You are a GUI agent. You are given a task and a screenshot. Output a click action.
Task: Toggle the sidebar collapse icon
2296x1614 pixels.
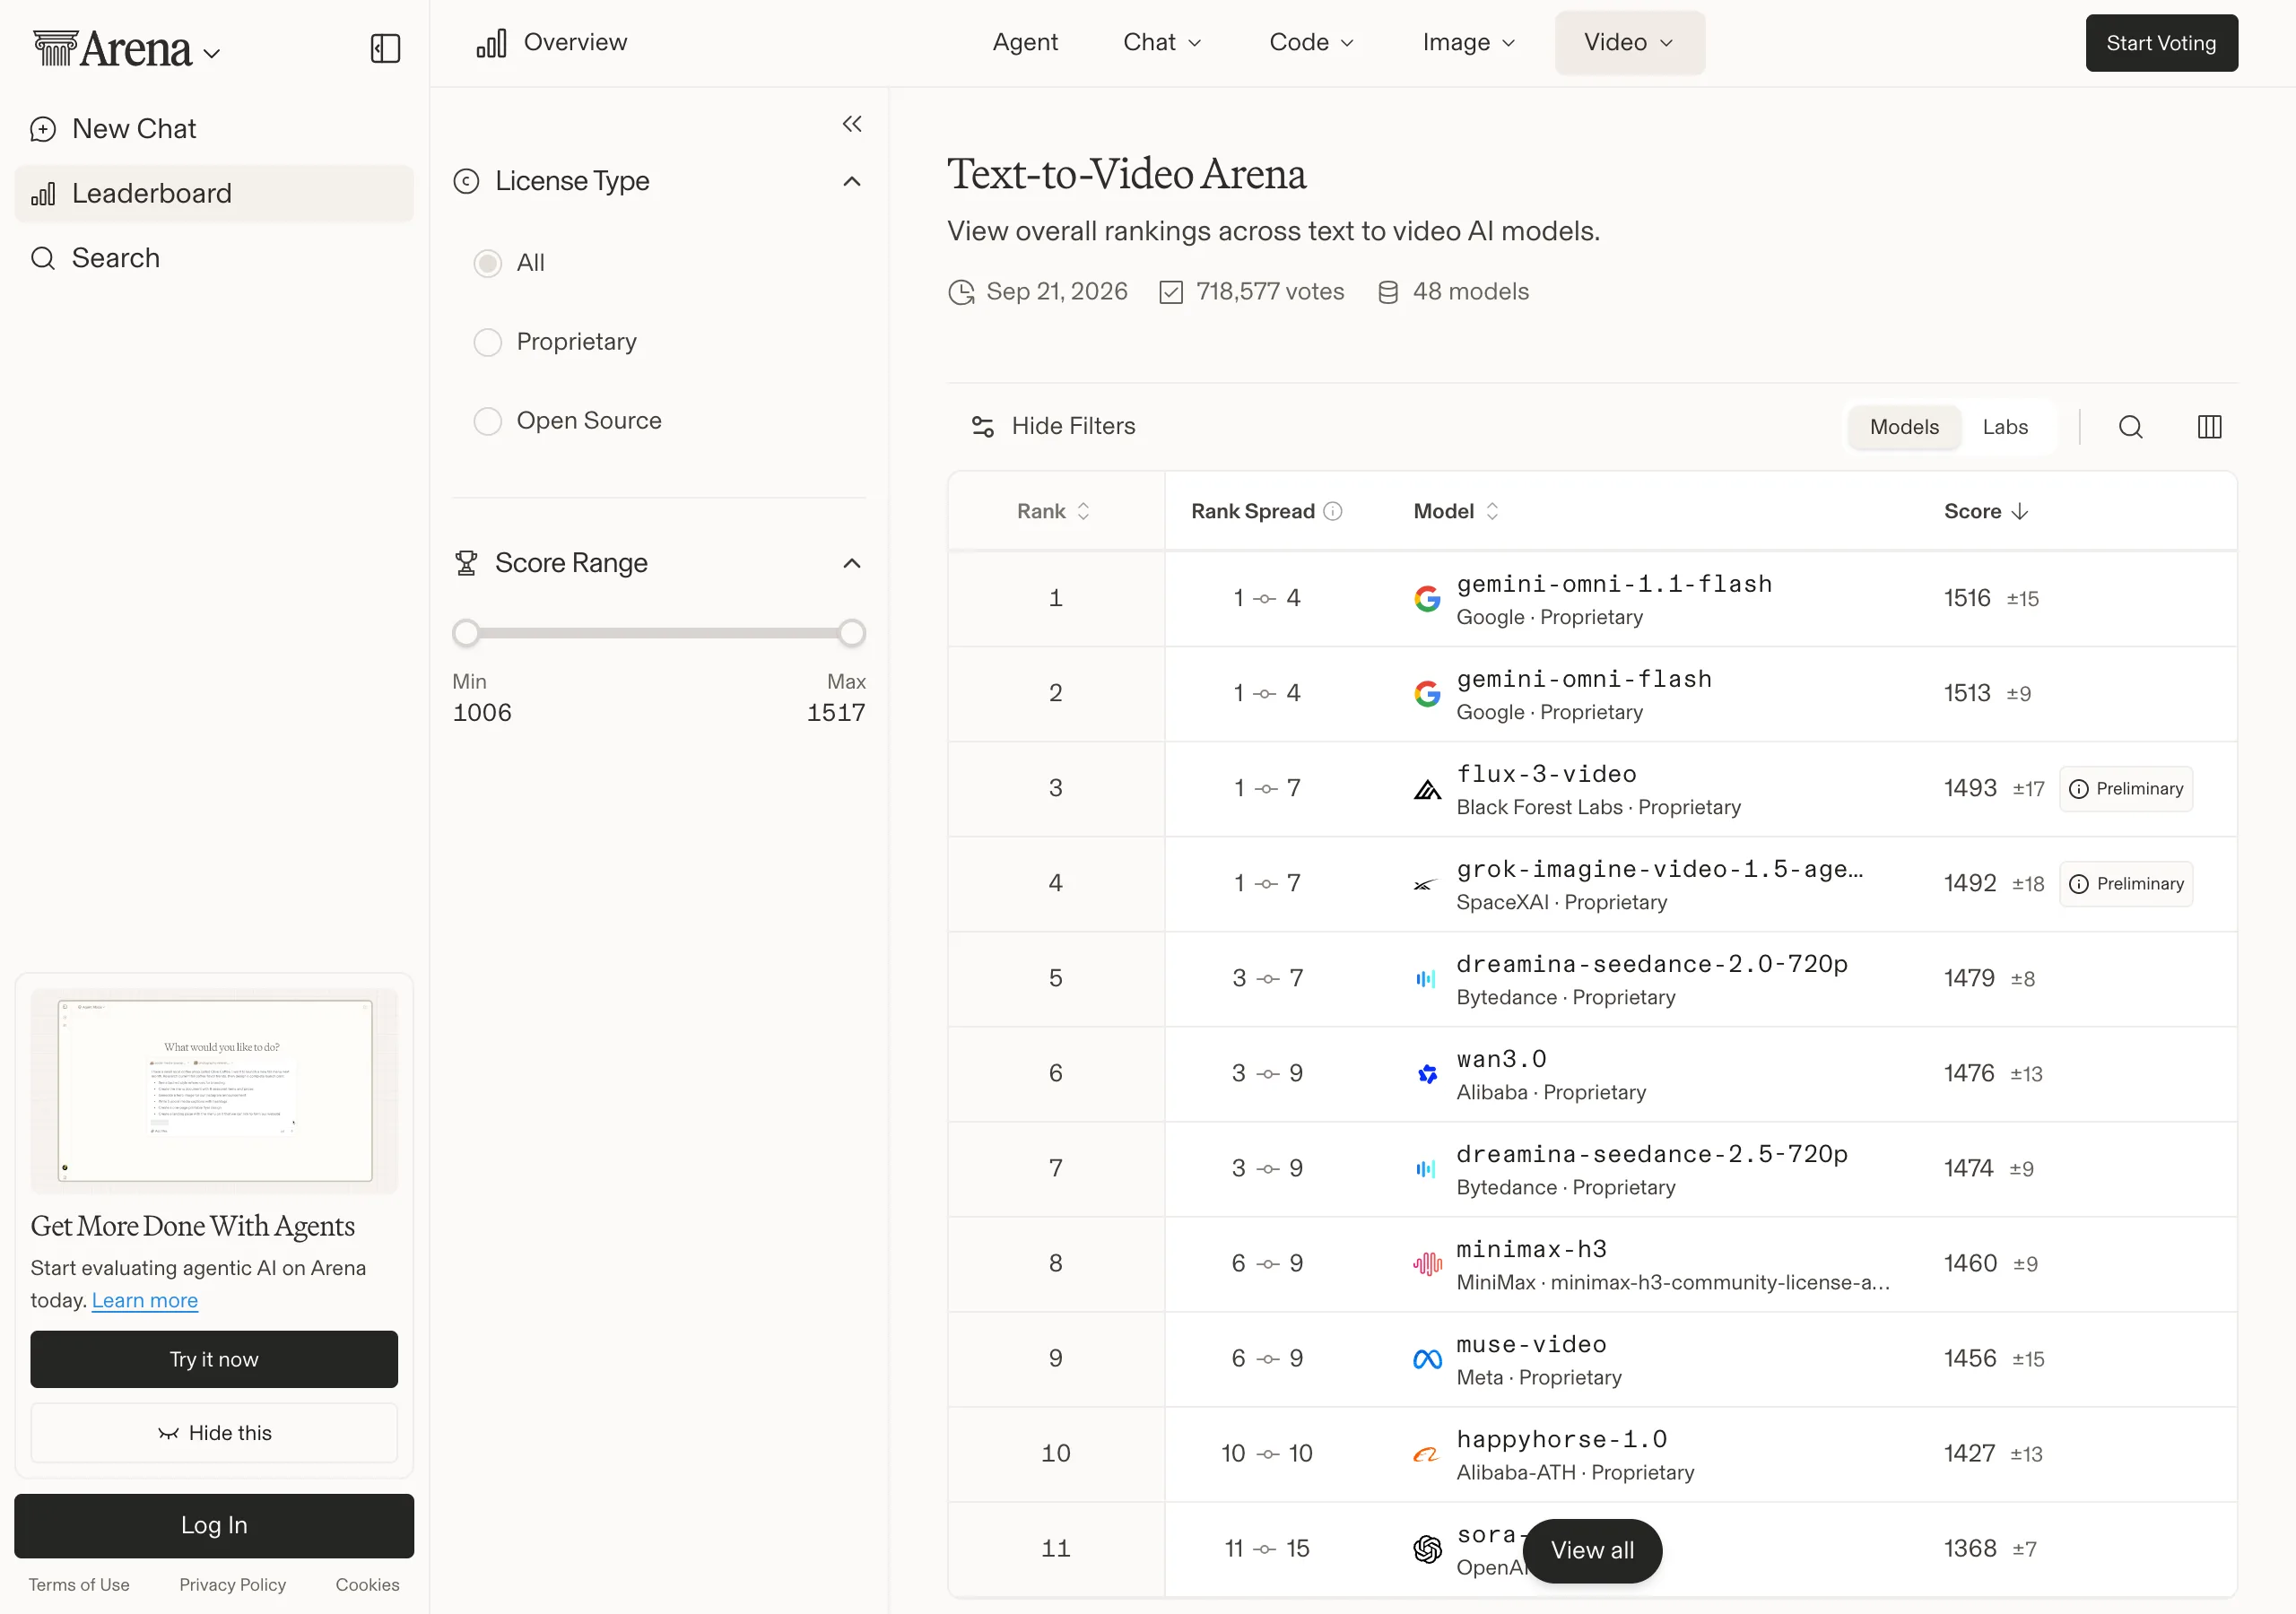pyautogui.click(x=385, y=48)
